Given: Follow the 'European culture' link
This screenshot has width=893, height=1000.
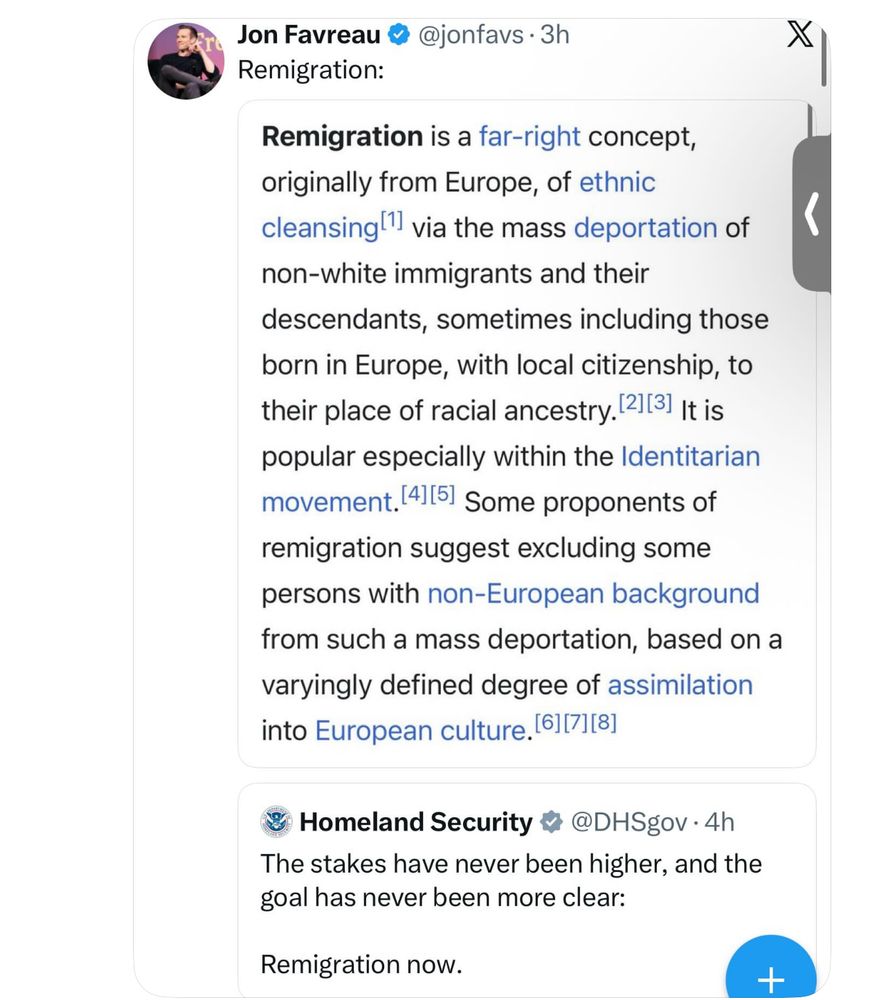Looking at the screenshot, I should [x=420, y=731].
